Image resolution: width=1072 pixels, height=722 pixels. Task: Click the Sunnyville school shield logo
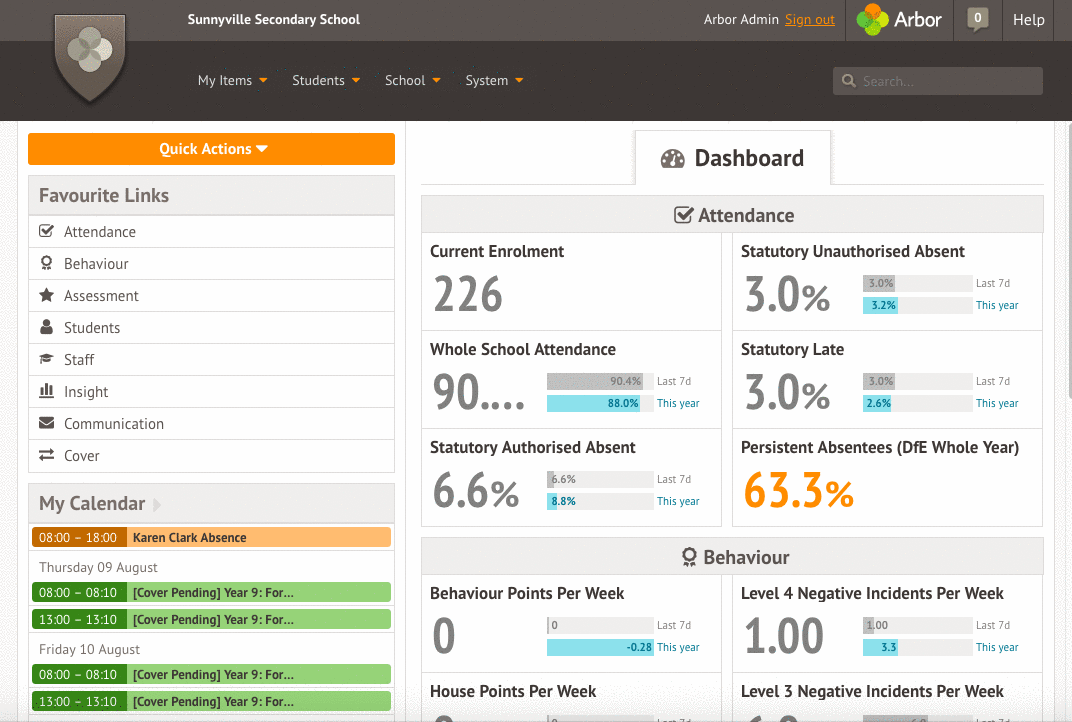[x=90, y=57]
